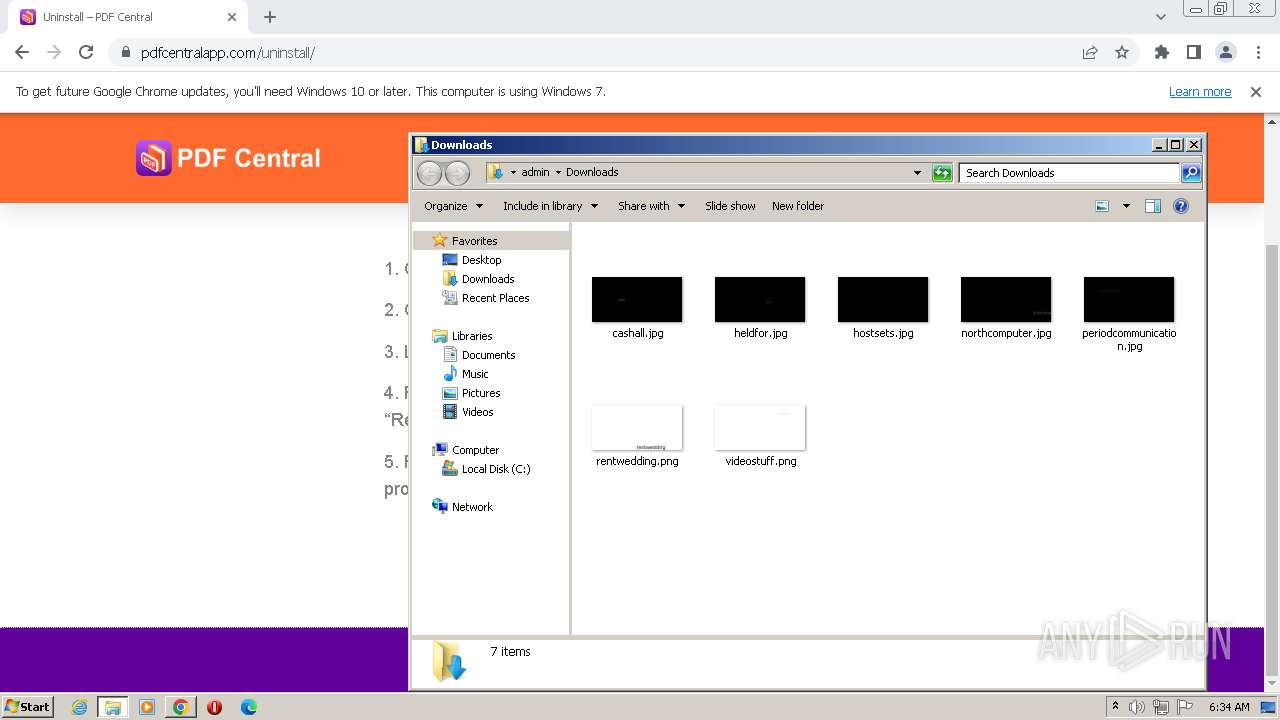Click Slide show in toolbar
Screen dimensions: 1280x720
tap(730, 206)
